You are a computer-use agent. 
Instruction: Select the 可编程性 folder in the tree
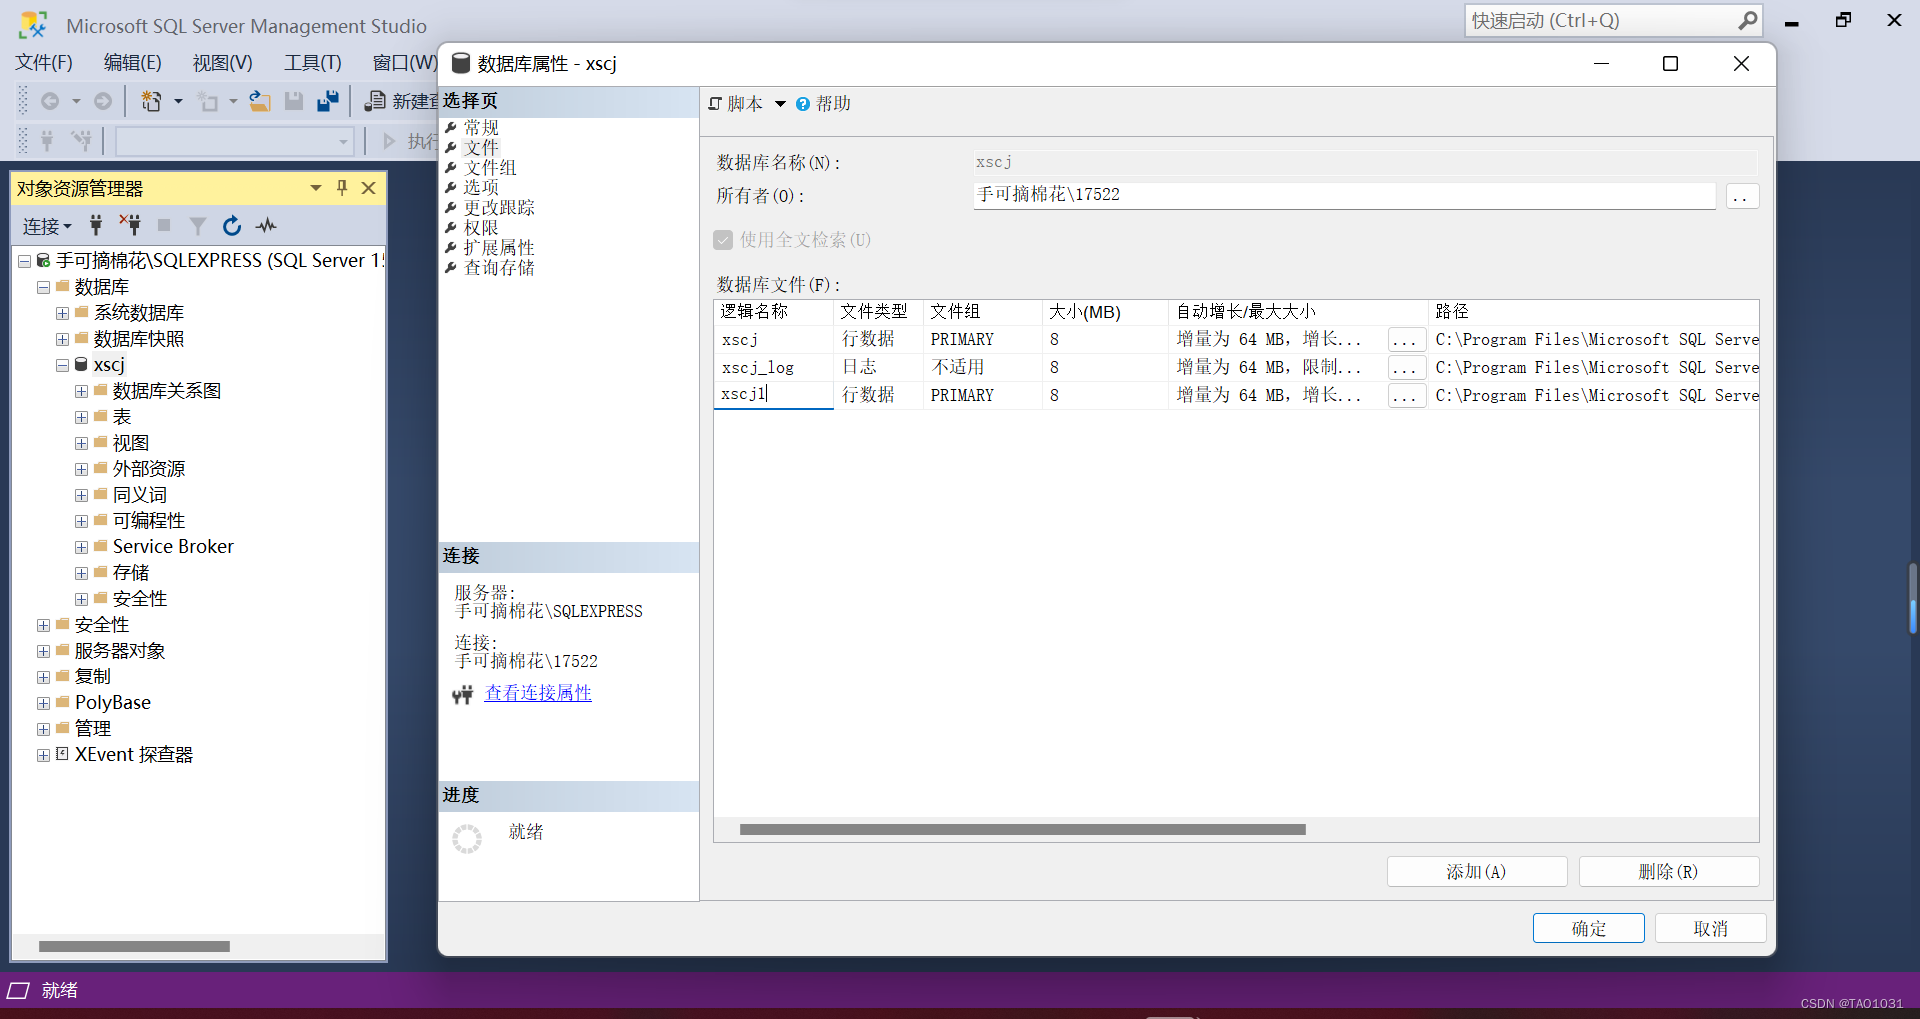(x=149, y=521)
